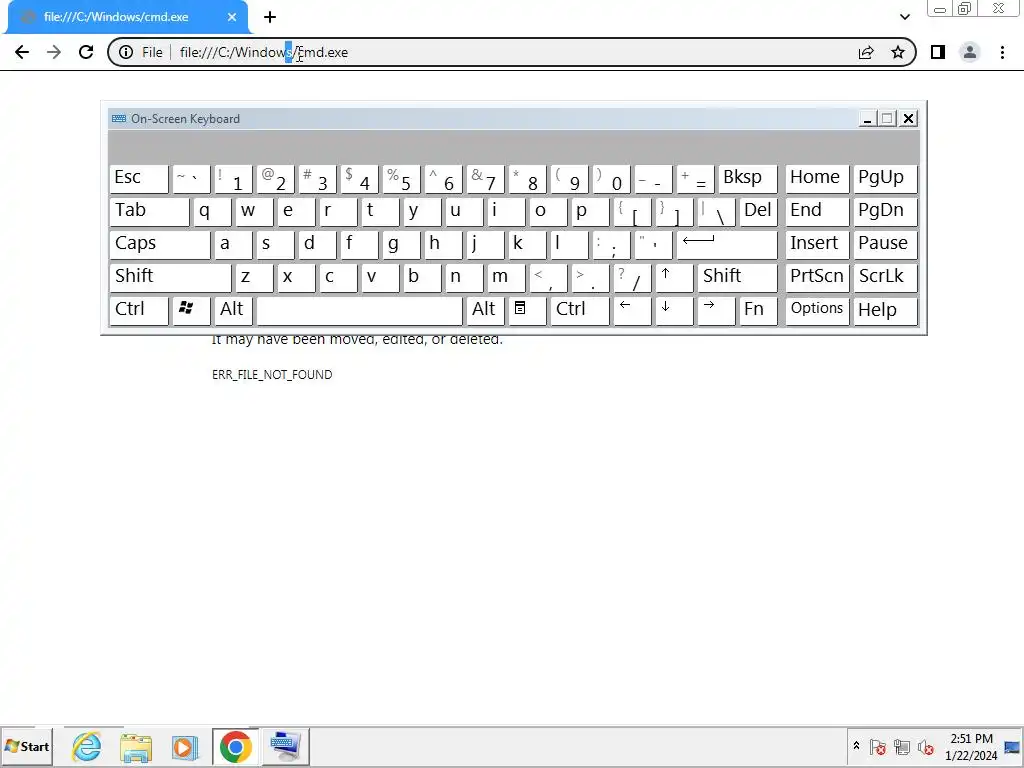Viewport: 1024px width, 768px height.
Task: Click the Insert key
Action: coord(817,244)
